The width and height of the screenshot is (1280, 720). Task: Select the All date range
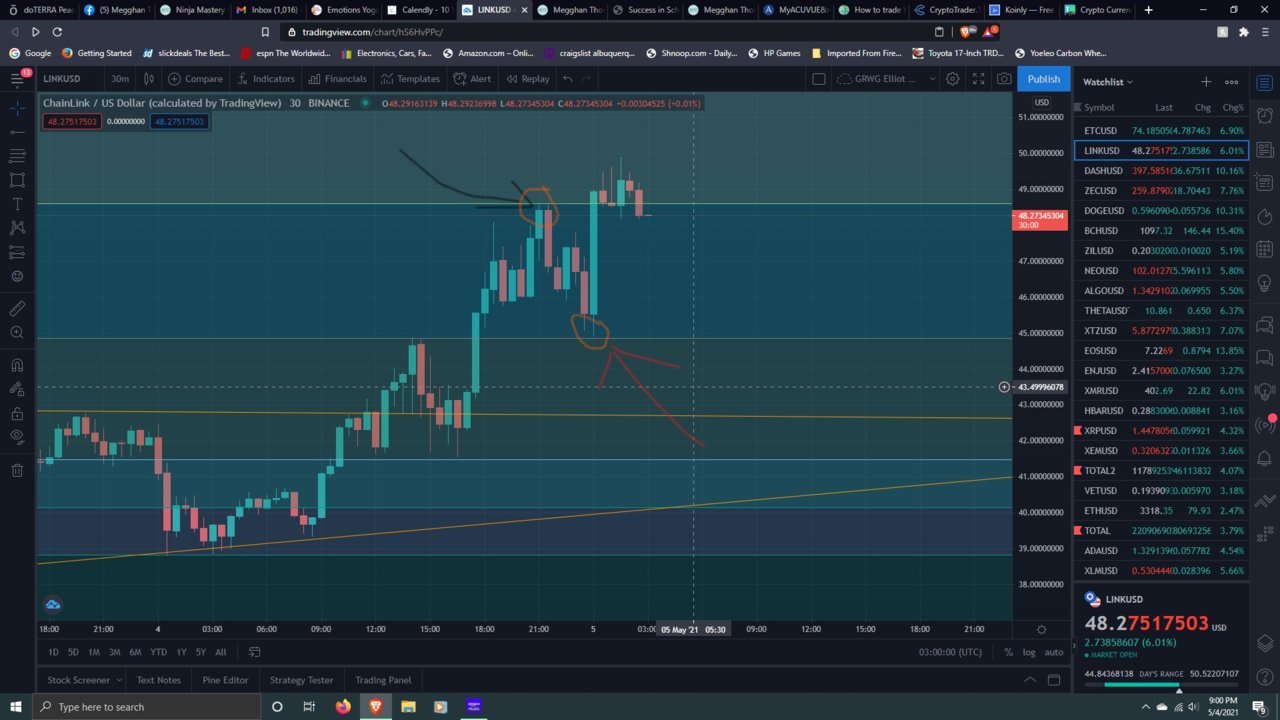220,652
